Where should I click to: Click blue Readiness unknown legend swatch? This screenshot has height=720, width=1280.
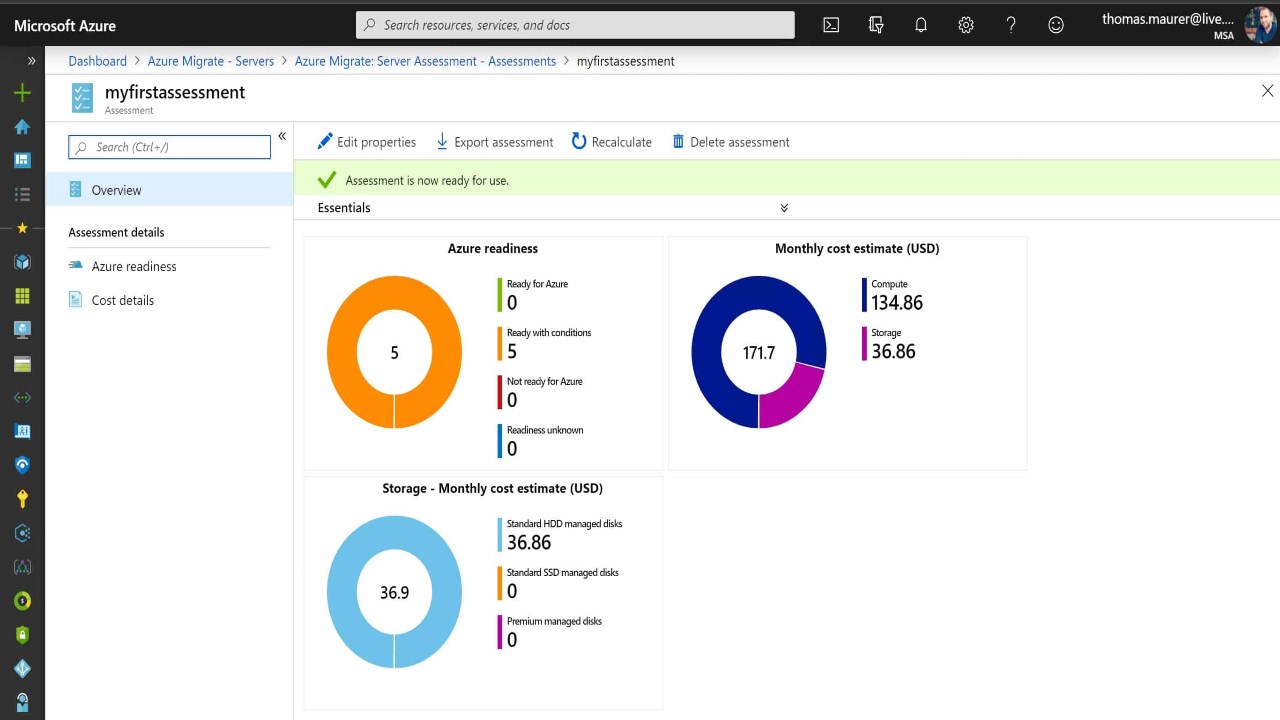[500, 441]
